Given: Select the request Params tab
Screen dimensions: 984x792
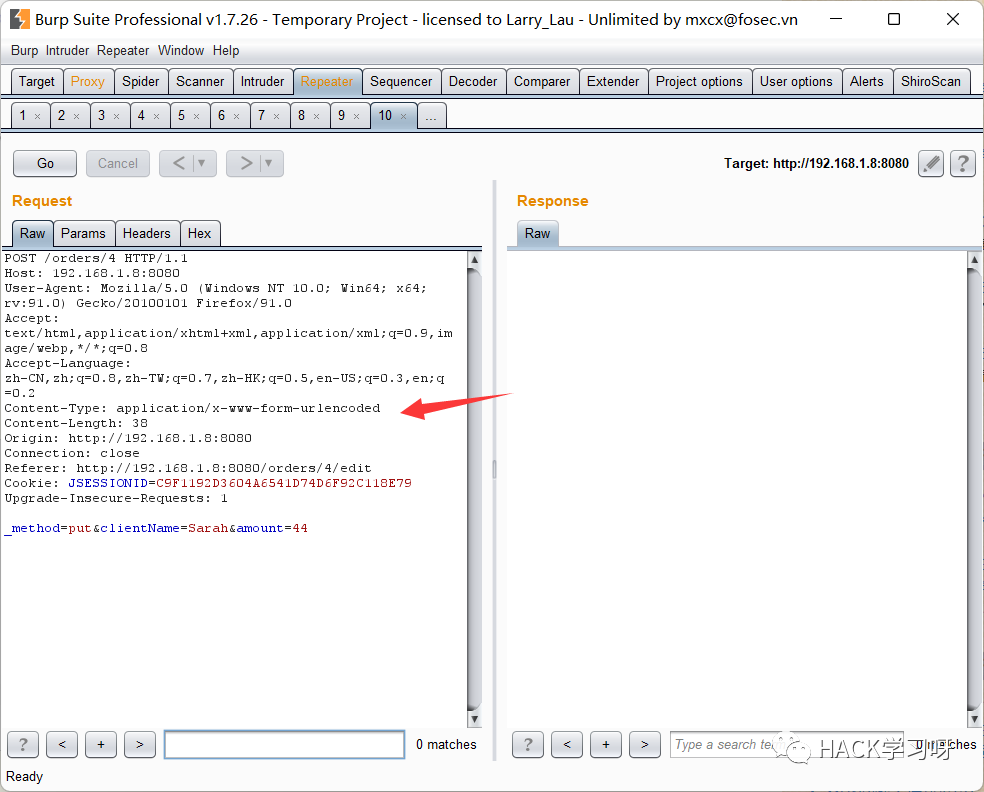Looking at the screenshot, I should tap(83, 233).
